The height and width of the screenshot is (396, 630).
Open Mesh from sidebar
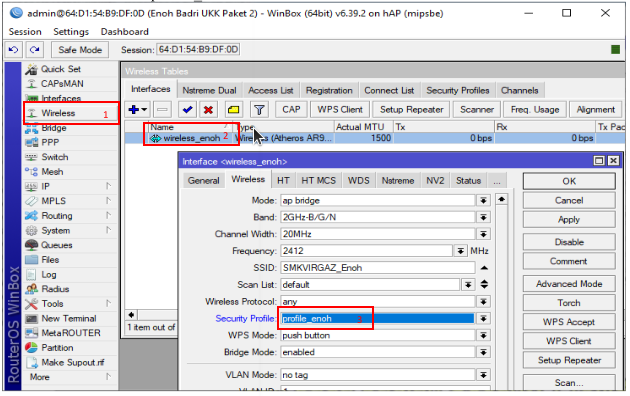pyautogui.click(x=52, y=172)
